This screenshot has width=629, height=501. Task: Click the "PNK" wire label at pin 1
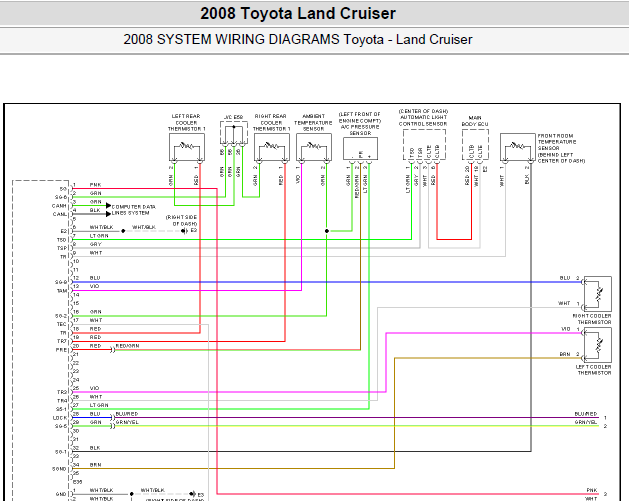(x=95, y=185)
